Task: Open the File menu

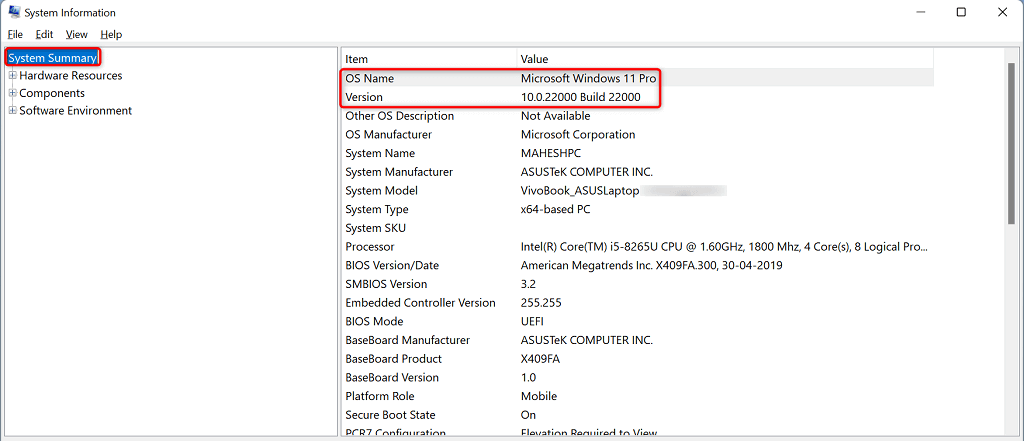Action: point(15,35)
